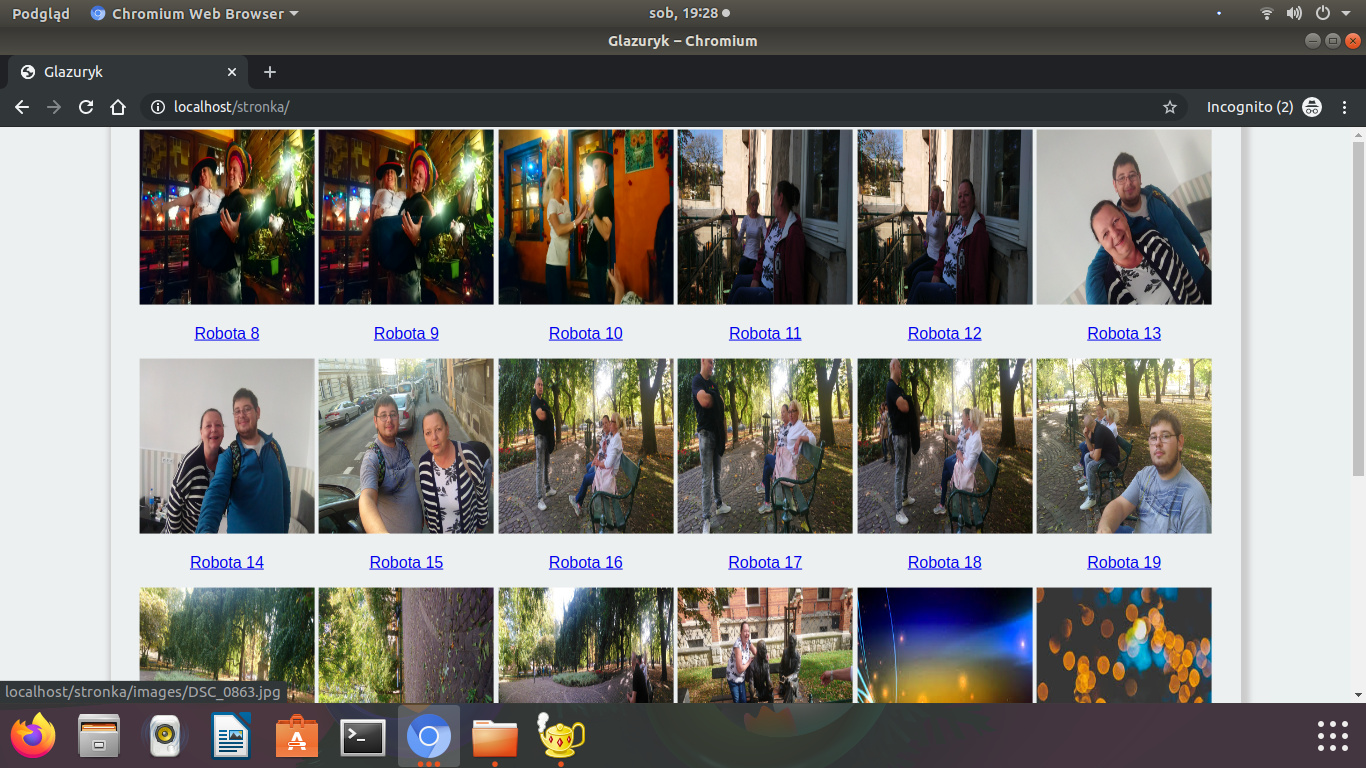The image size is (1366, 768).
Task: Open the clock and calendar panel
Action: point(683,14)
